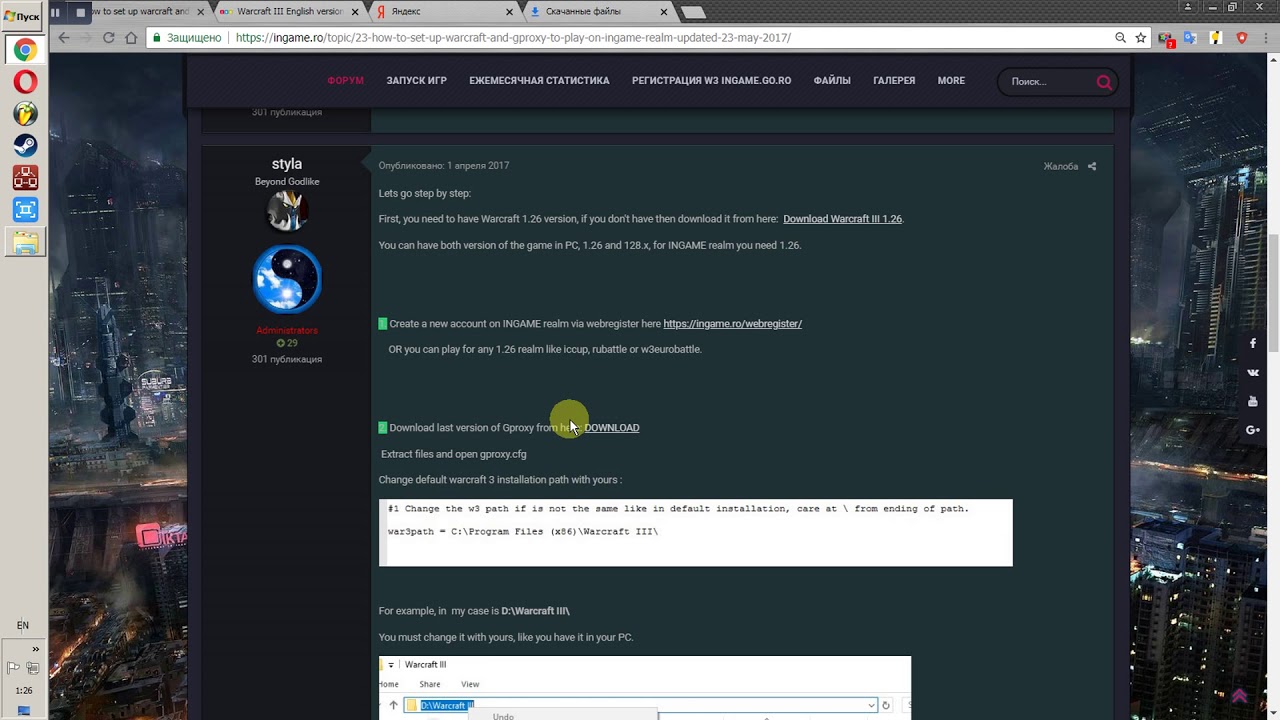This screenshot has width=1280, height=720.
Task: Click the address bar URL
Action: [513, 38]
